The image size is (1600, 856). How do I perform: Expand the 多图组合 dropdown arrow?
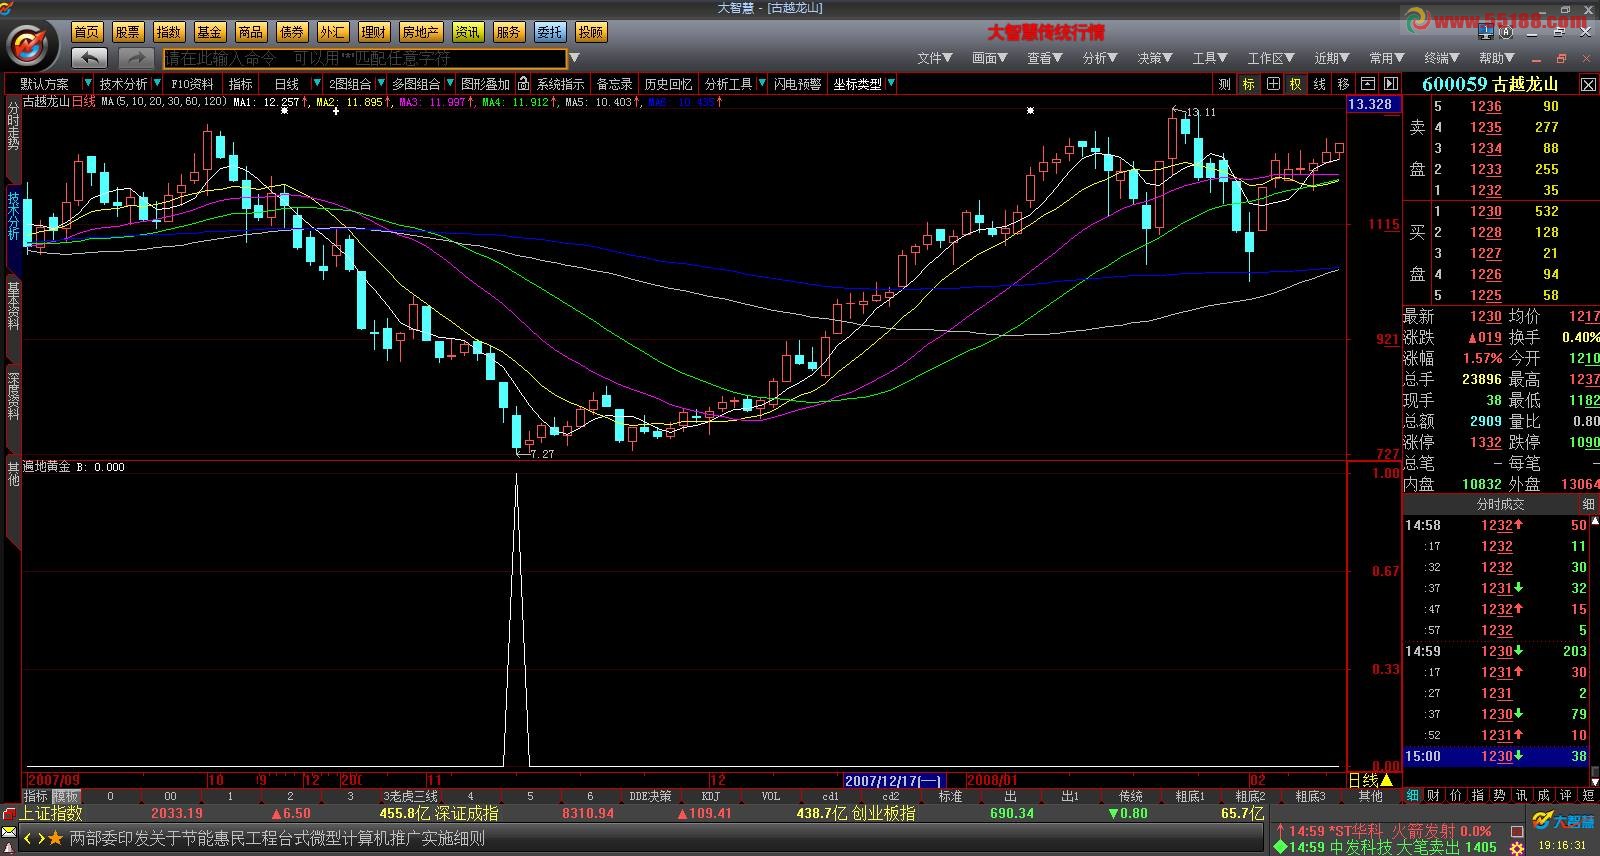449,84
